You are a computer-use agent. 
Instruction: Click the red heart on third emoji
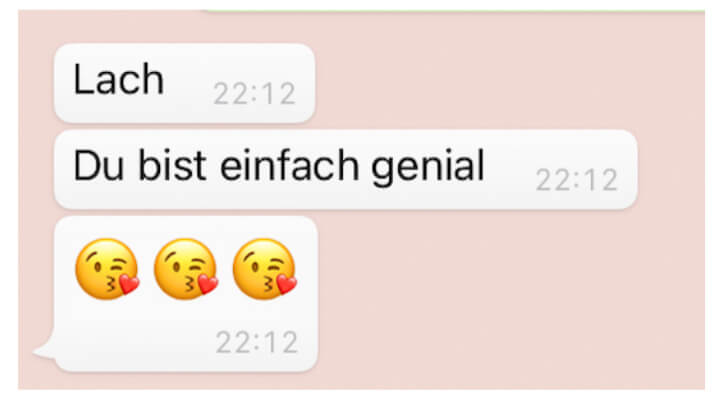[x=286, y=284]
